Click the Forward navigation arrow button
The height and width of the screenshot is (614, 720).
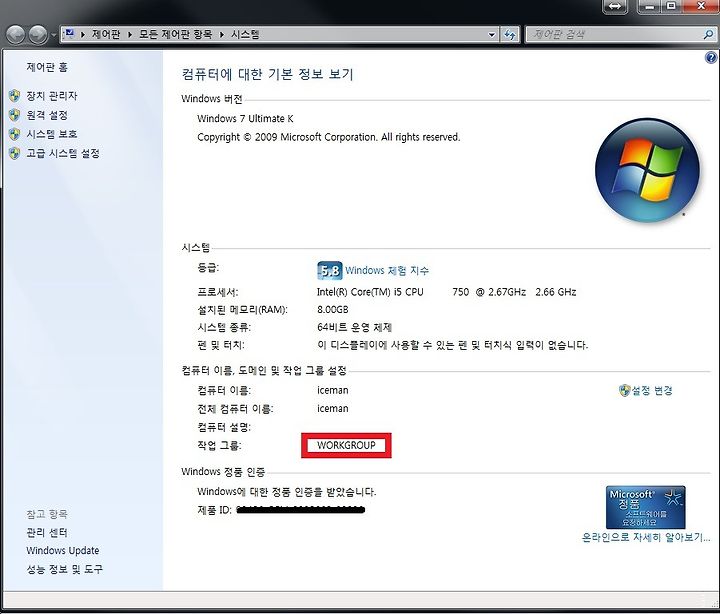pos(38,34)
